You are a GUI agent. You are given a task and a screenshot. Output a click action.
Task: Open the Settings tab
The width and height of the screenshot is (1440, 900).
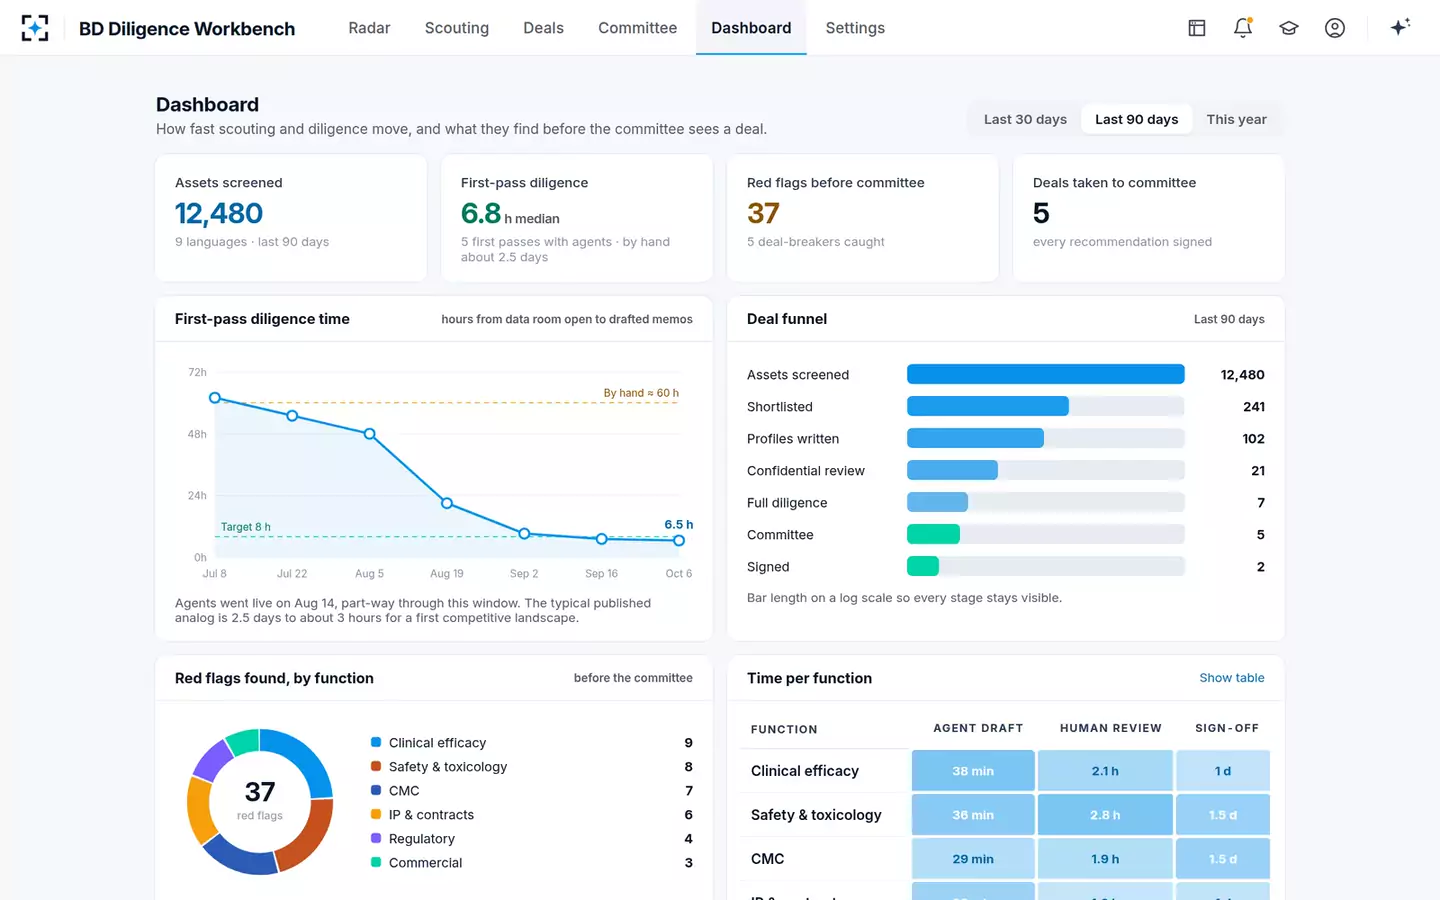click(855, 28)
